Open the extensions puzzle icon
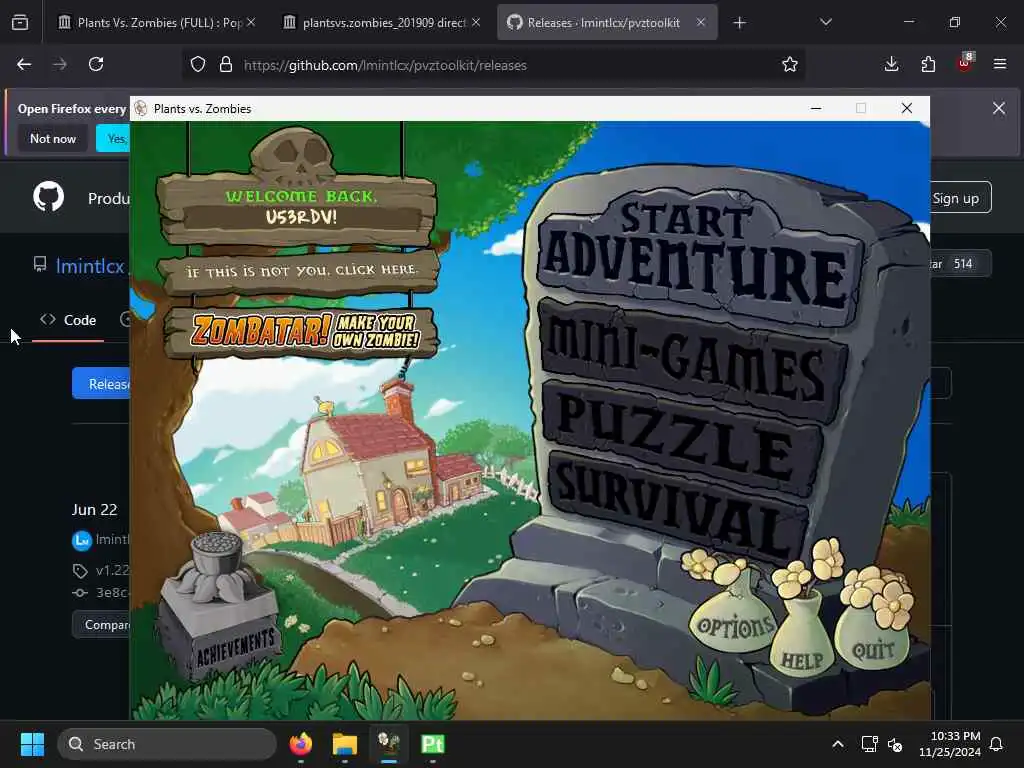Image resolution: width=1024 pixels, height=768 pixels. [928, 64]
